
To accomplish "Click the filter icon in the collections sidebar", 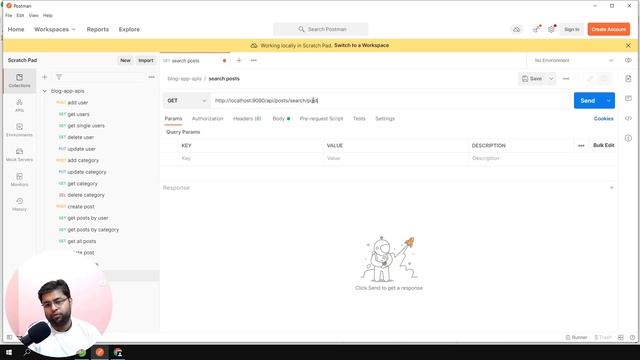I will [x=59, y=77].
